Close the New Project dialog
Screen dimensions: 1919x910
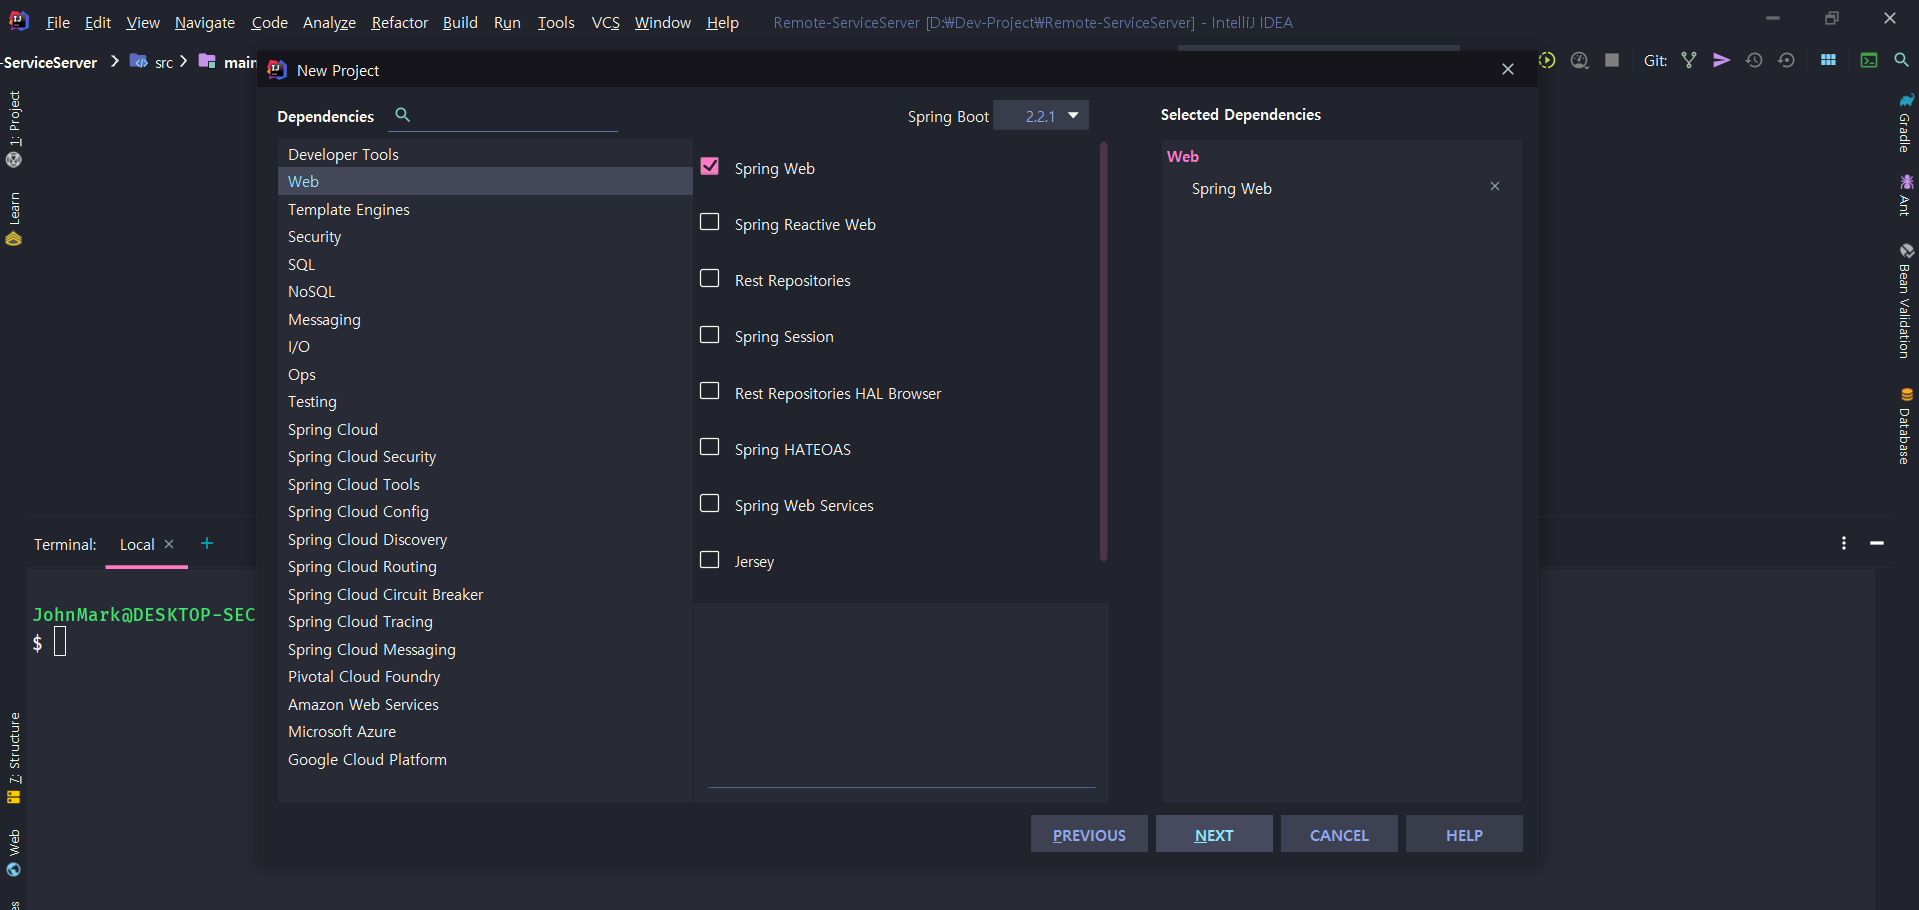pos(1508,69)
